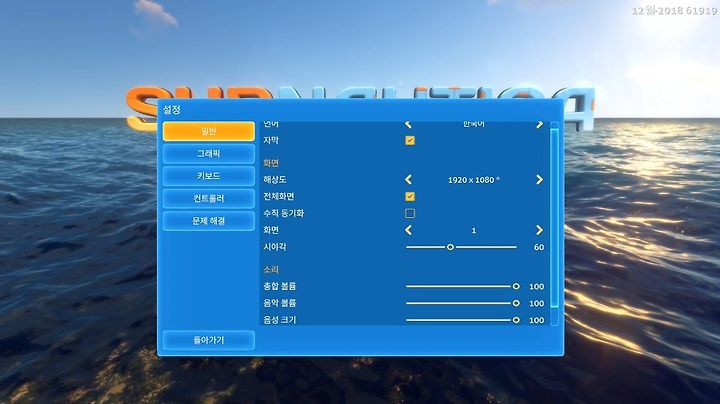
Task: Click the 음성 크기 voice volume slider handle
Action: pyautogui.click(x=516, y=320)
